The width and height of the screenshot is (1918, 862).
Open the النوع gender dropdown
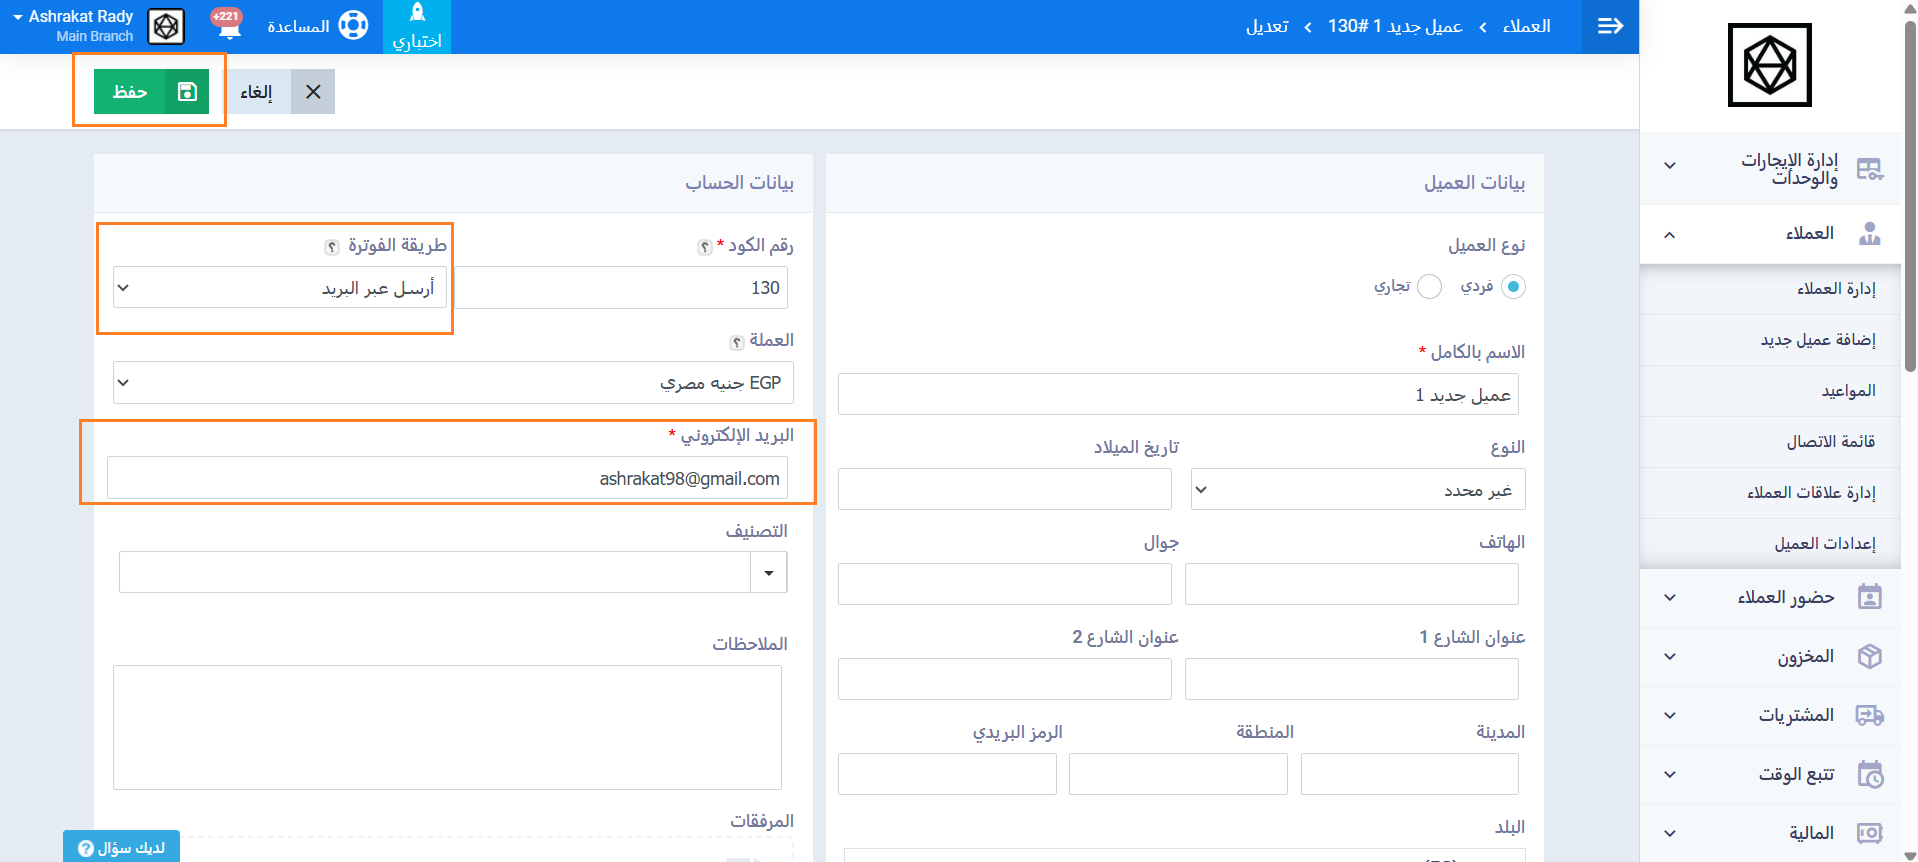click(x=1357, y=490)
